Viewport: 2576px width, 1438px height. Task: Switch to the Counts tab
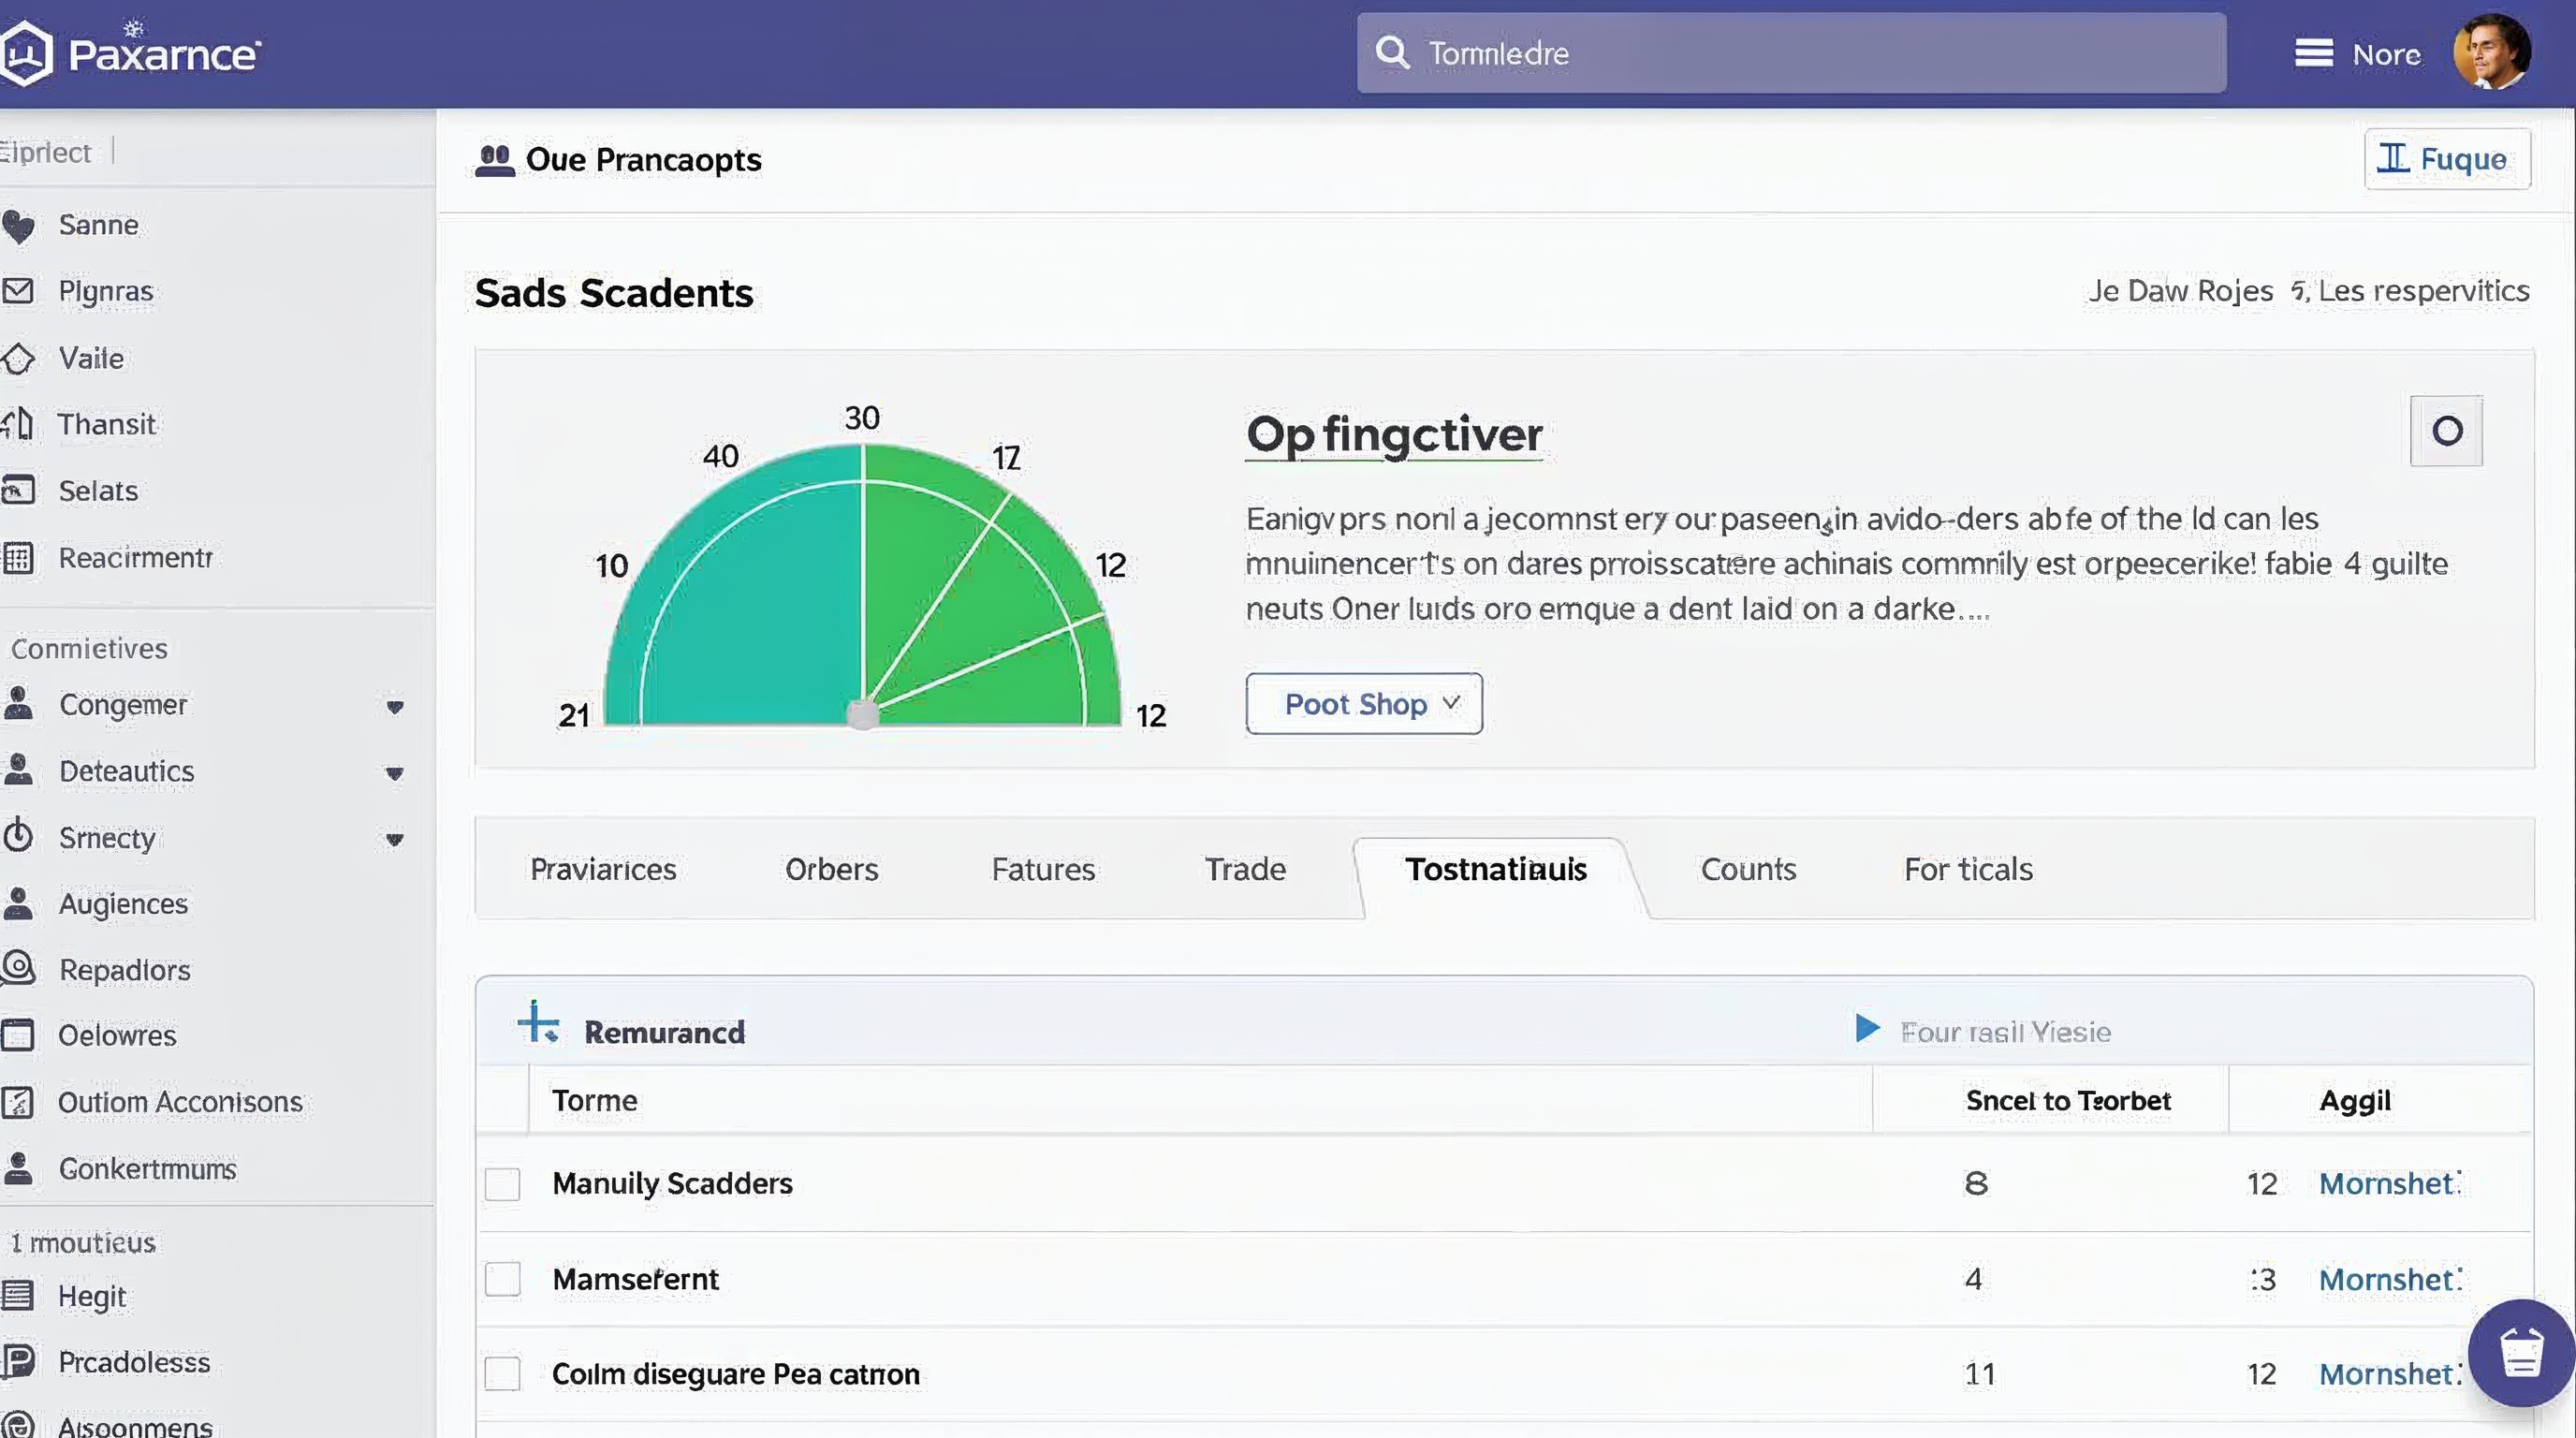coord(1748,869)
